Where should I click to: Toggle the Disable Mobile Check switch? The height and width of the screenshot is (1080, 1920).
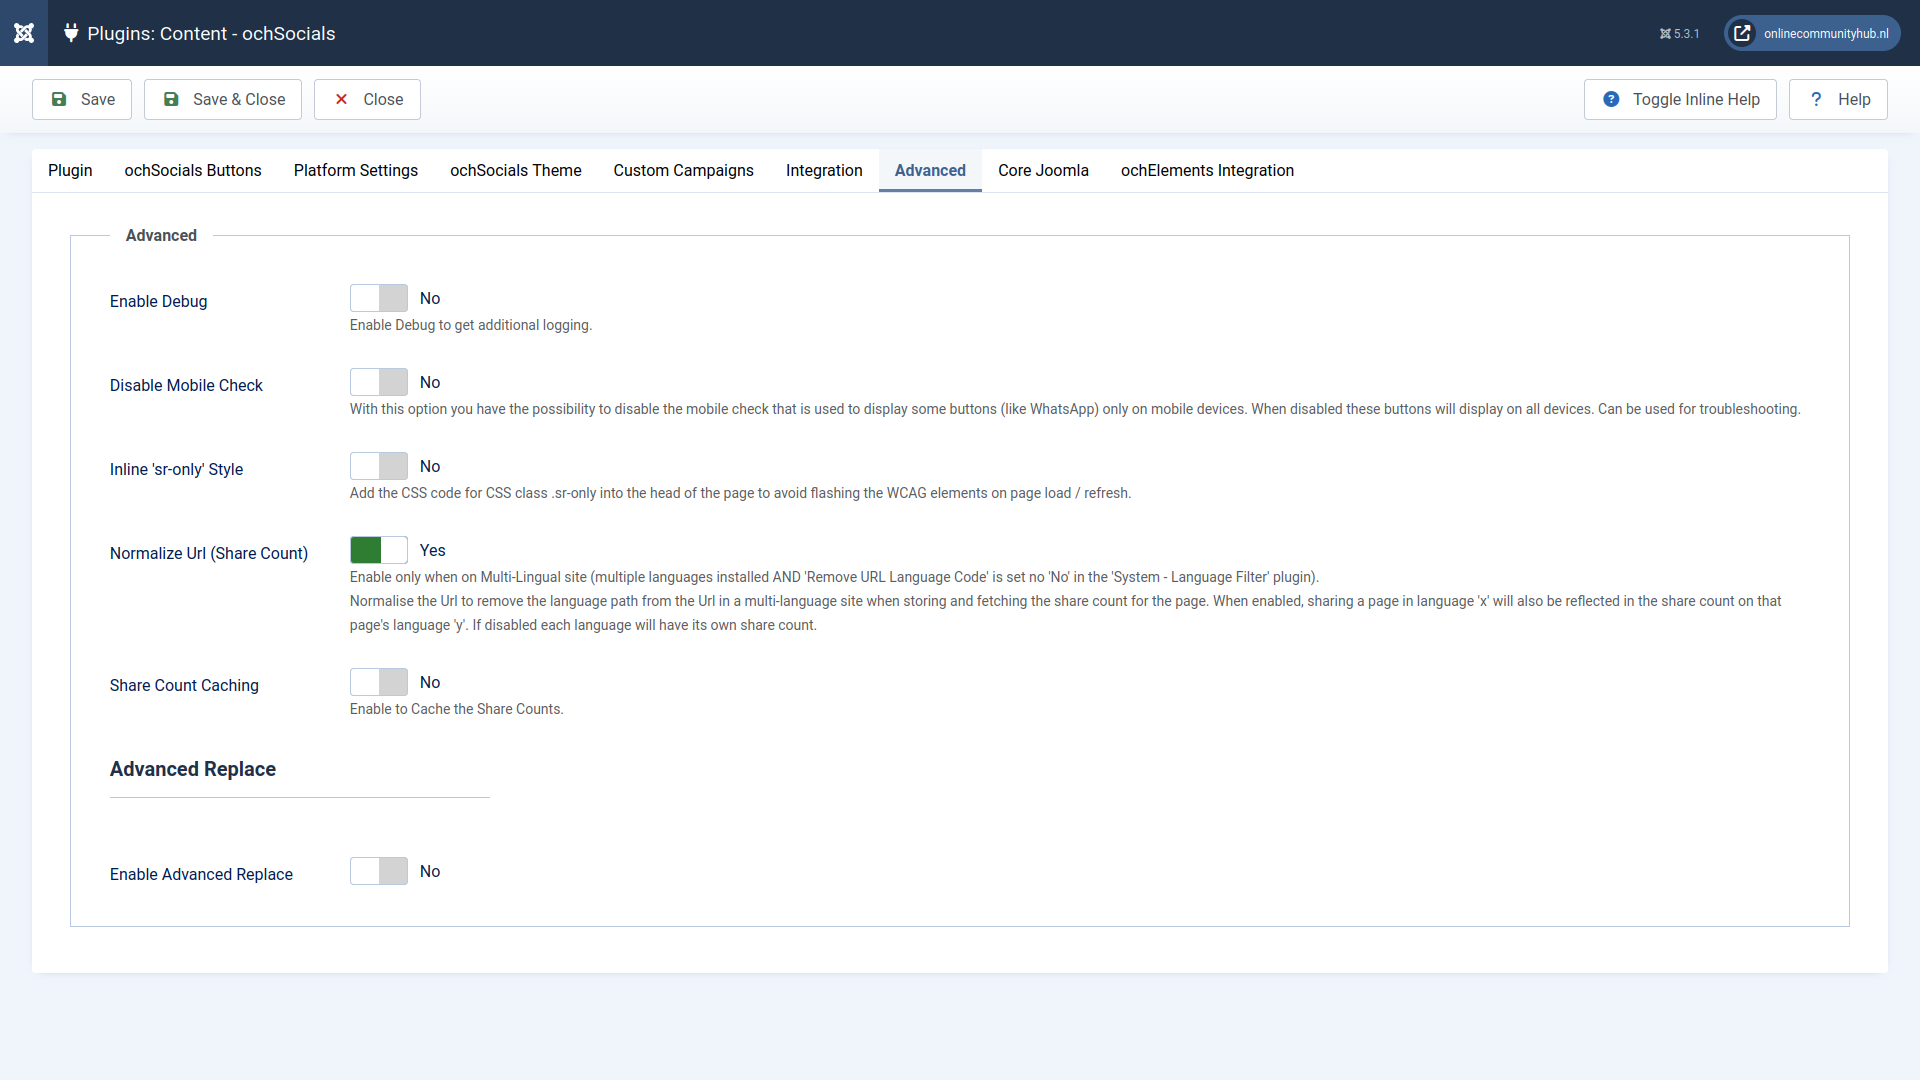point(379,382)
